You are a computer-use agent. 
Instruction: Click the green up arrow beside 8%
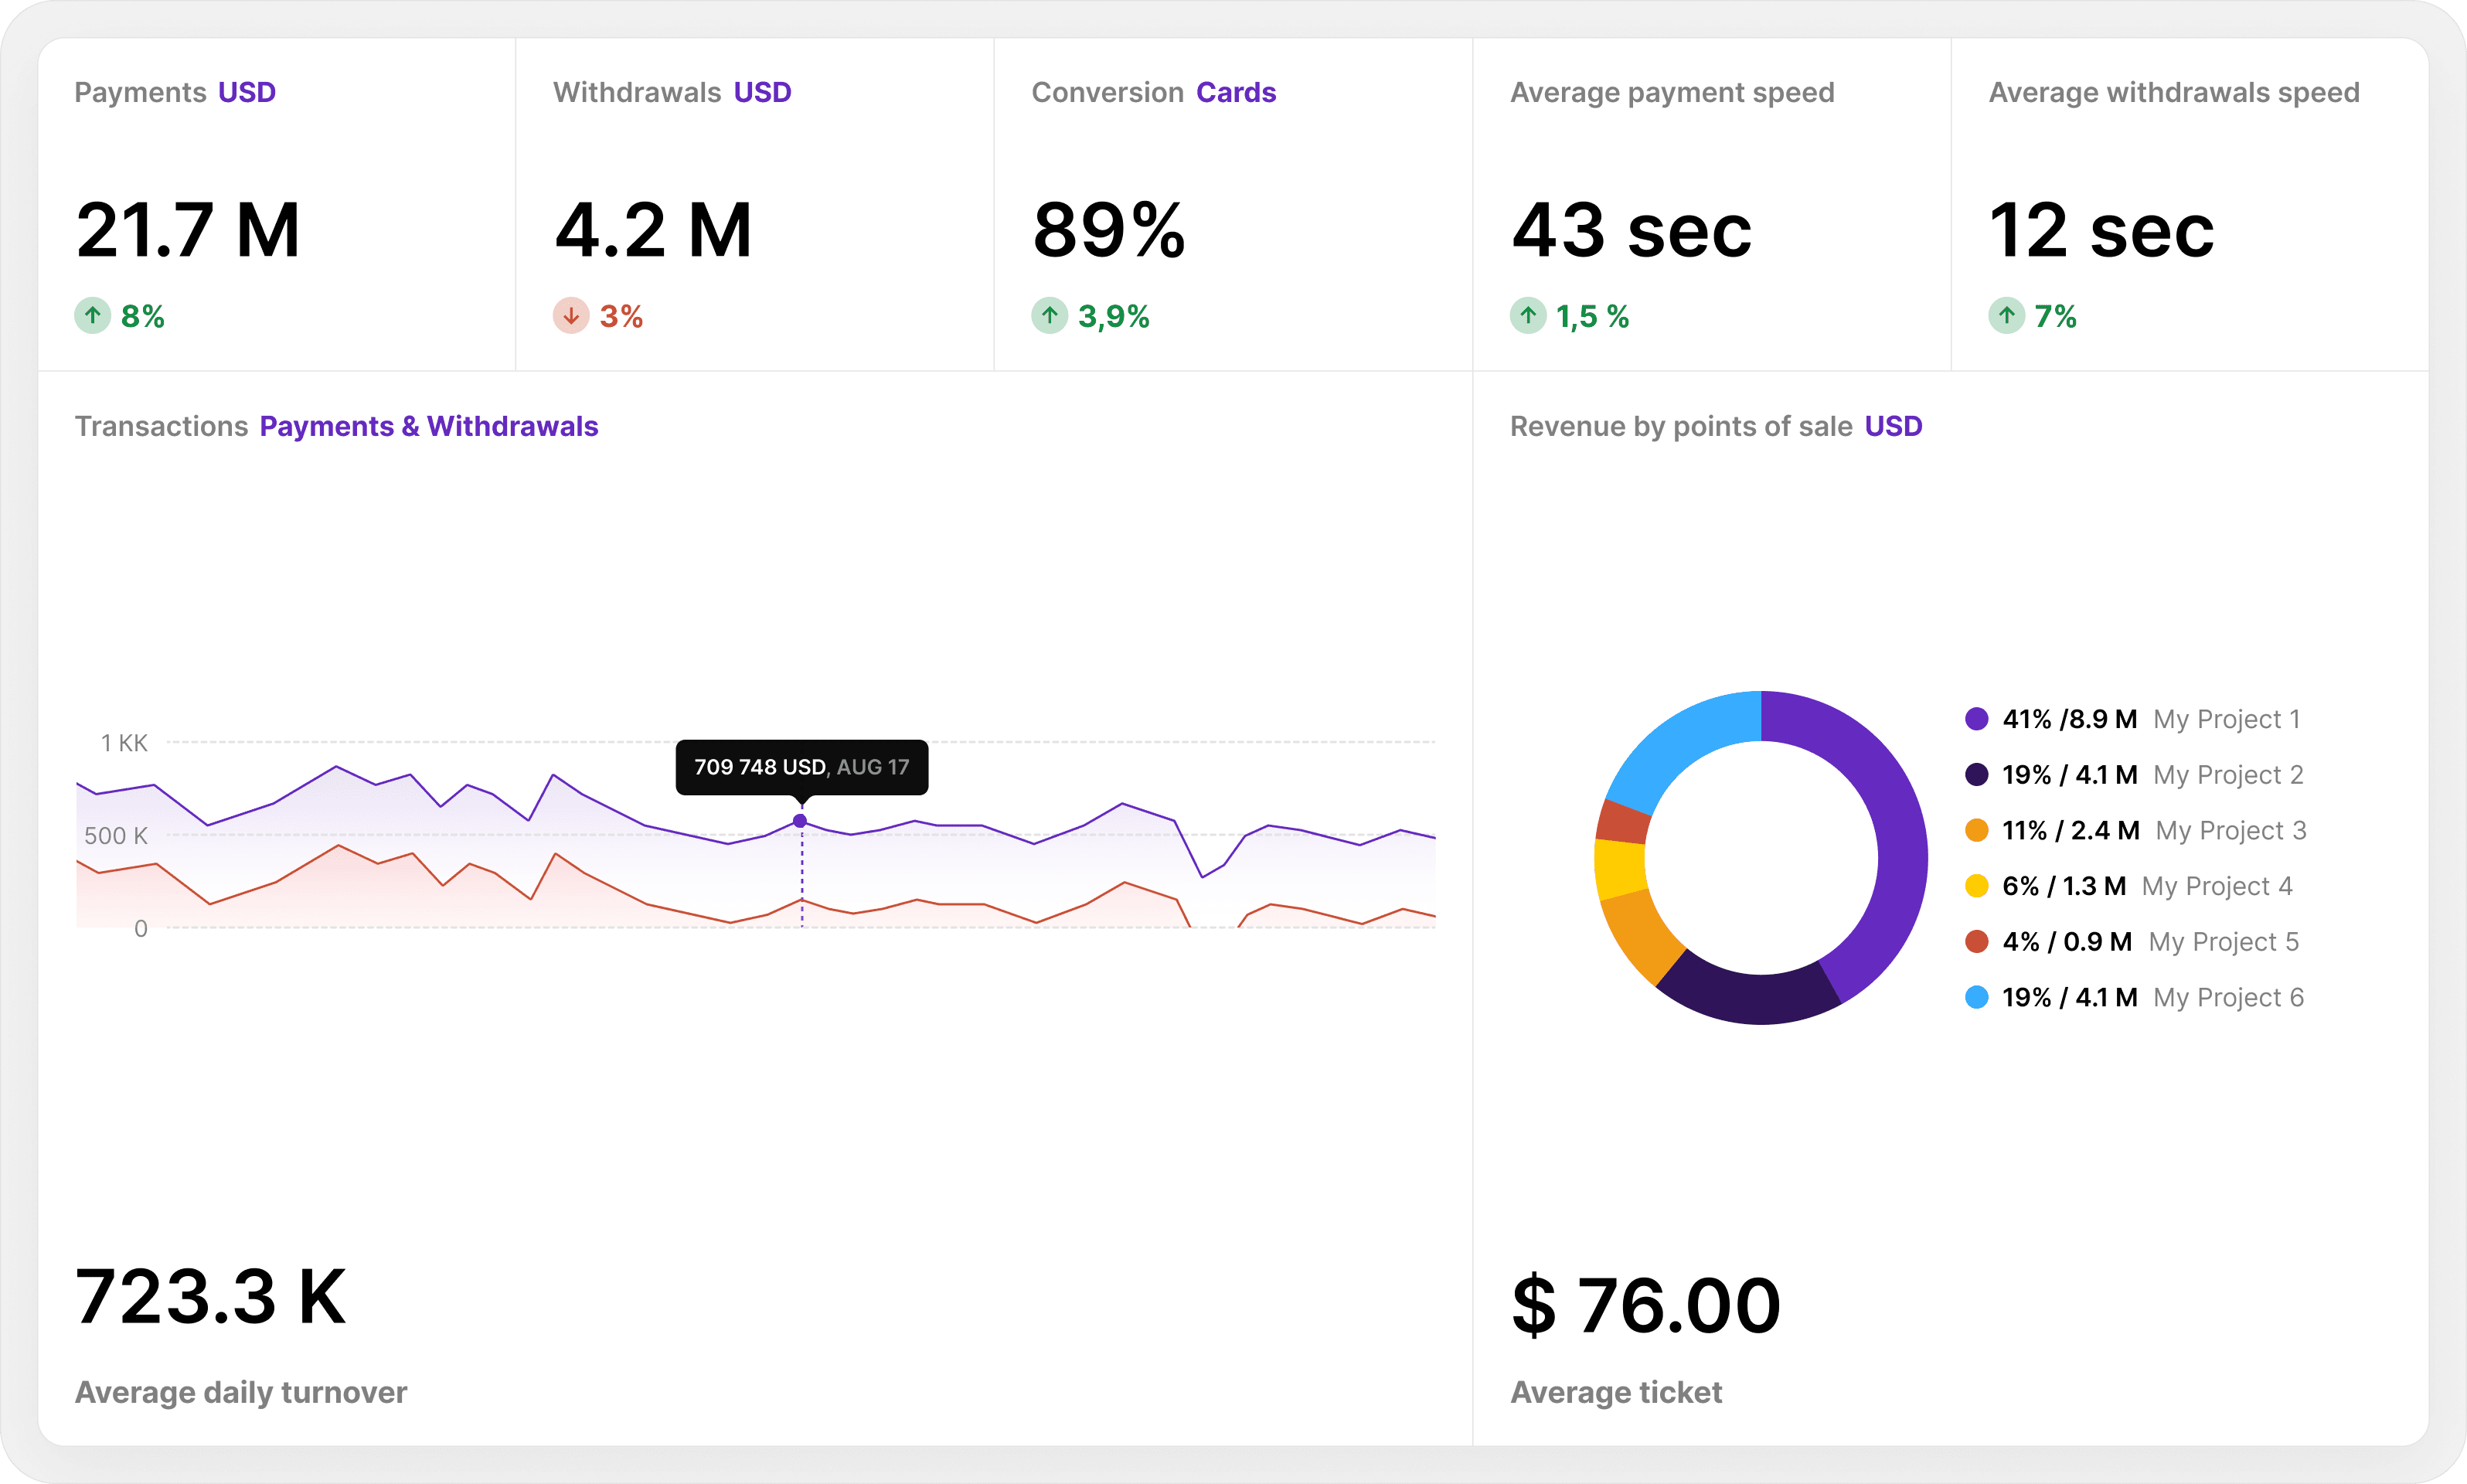point(92,316)
